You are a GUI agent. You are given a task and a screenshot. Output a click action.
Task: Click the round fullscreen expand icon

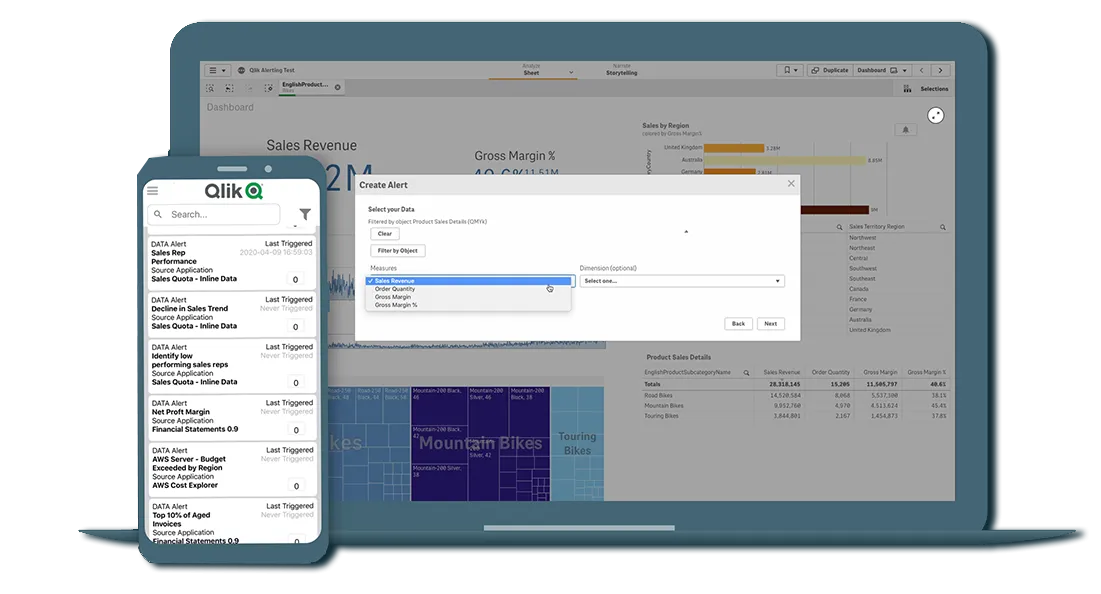935,116
